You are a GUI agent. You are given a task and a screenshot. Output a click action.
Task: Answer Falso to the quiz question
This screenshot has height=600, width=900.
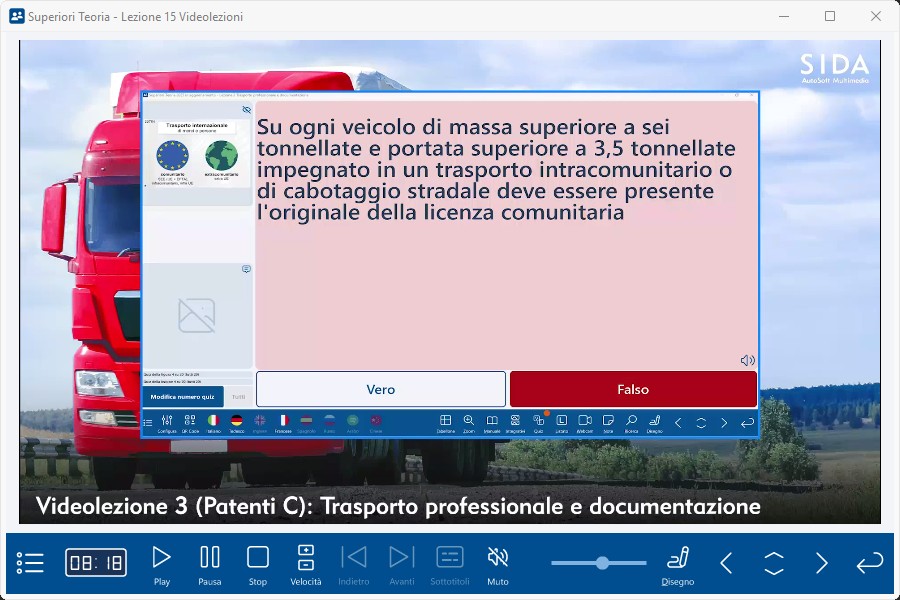[632, 389]
